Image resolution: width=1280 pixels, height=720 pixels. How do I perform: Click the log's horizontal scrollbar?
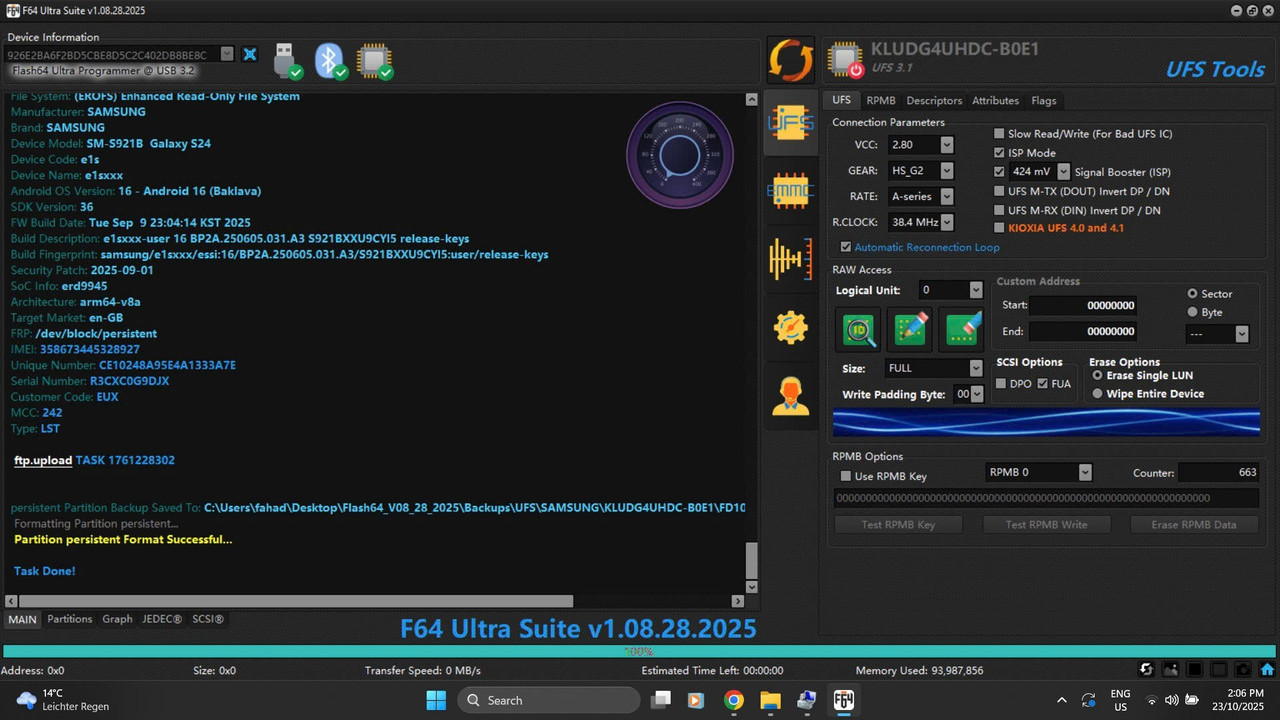tap(295, 602)
